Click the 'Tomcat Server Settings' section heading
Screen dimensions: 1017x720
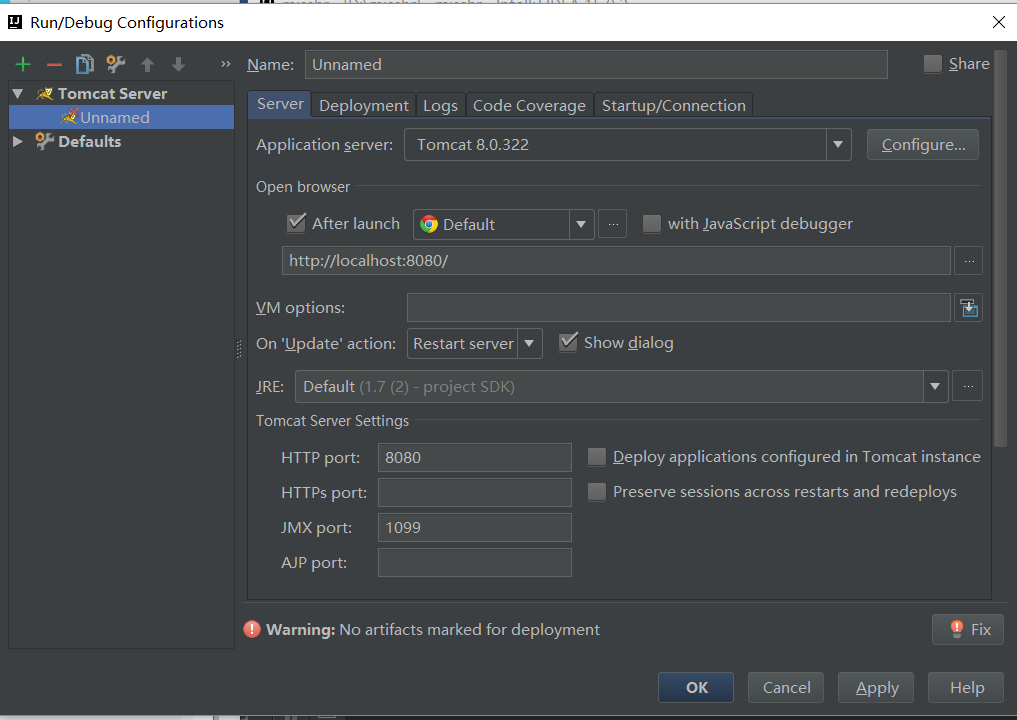pos(332,421)
